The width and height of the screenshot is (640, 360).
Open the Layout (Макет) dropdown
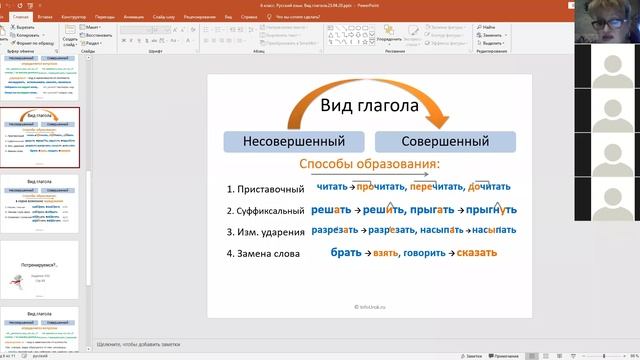pos(90,27)
